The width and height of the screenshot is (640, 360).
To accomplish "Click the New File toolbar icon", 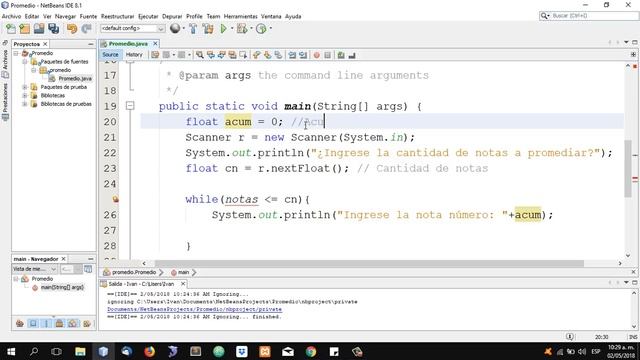I will 11,29.
